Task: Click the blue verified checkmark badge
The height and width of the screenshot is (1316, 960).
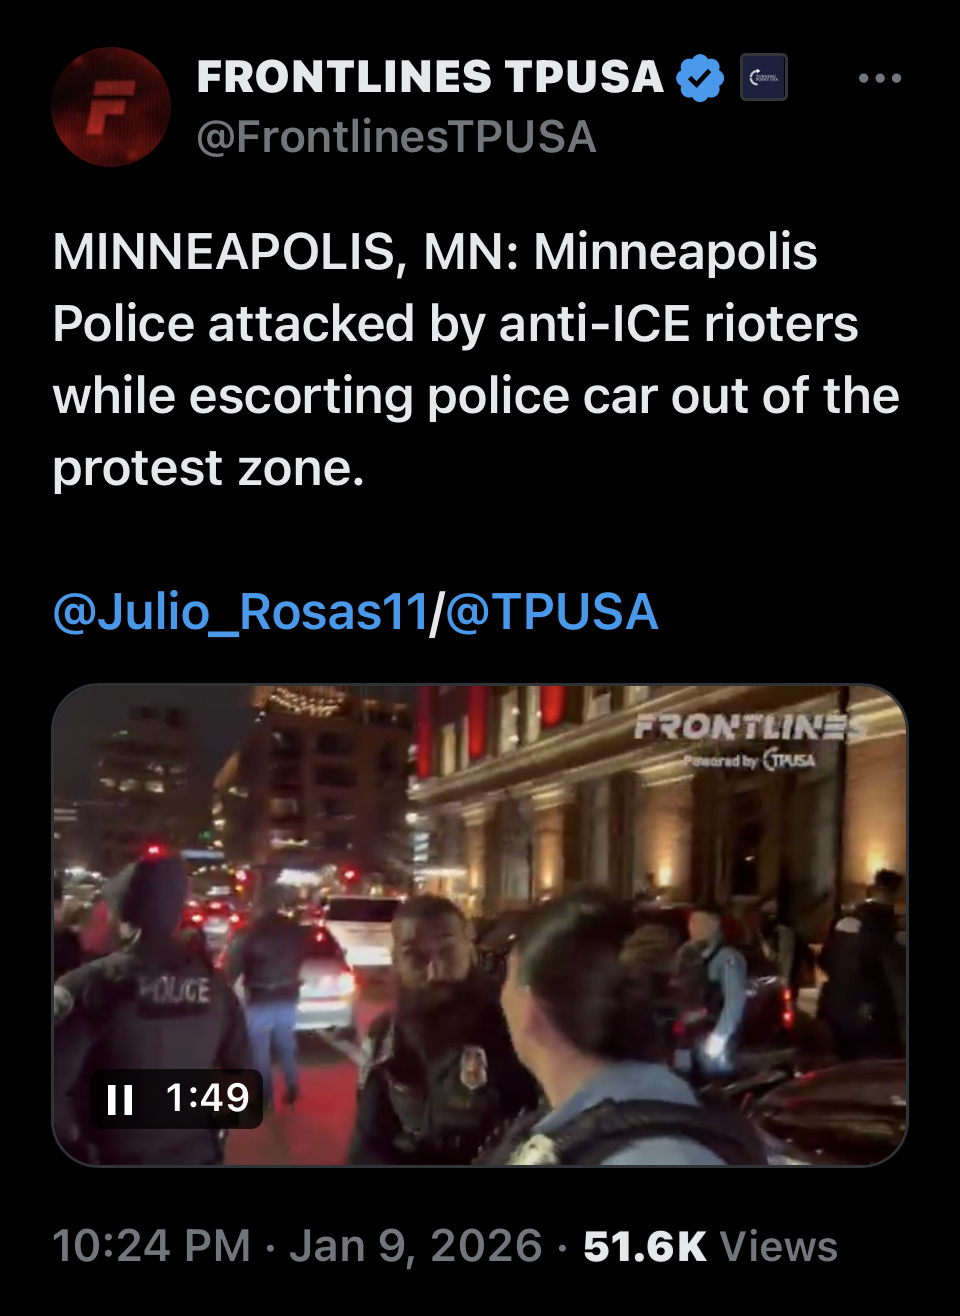Action: click(700, 78)
